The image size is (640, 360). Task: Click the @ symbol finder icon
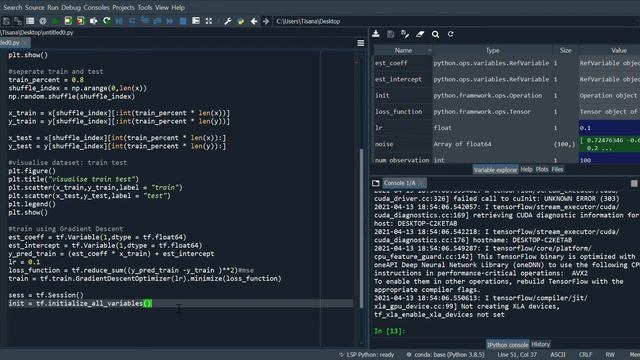point(43,21)
